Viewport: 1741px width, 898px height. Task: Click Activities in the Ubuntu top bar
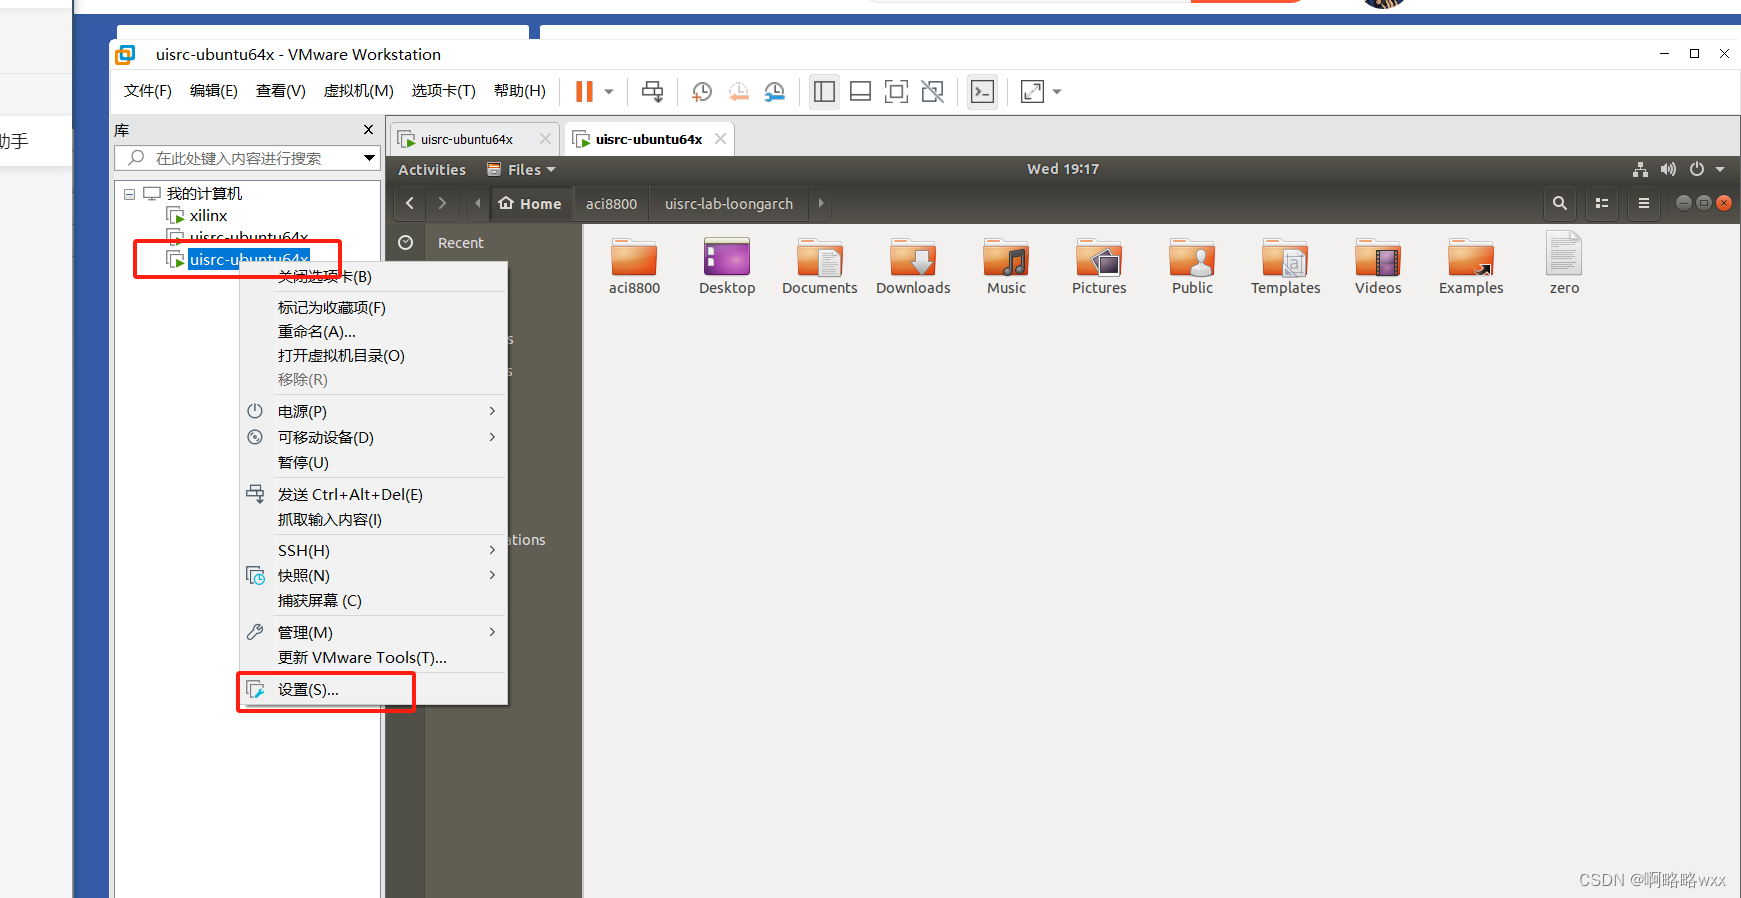(x=432, y=170)
